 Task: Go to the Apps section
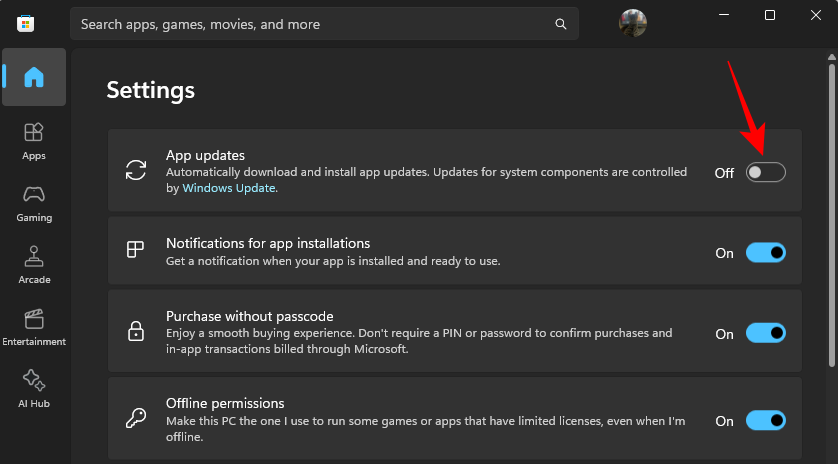click(x=34, y=140)
